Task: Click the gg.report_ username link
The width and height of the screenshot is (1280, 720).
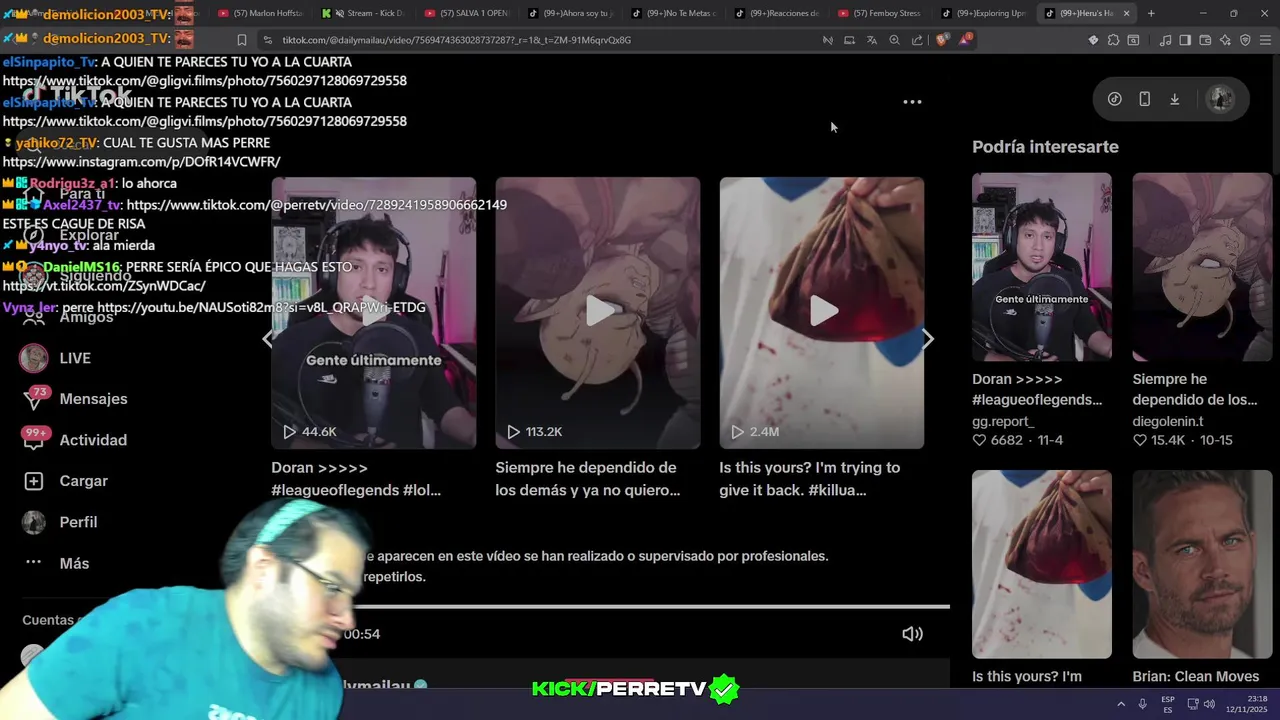Action: point(1003,422)
